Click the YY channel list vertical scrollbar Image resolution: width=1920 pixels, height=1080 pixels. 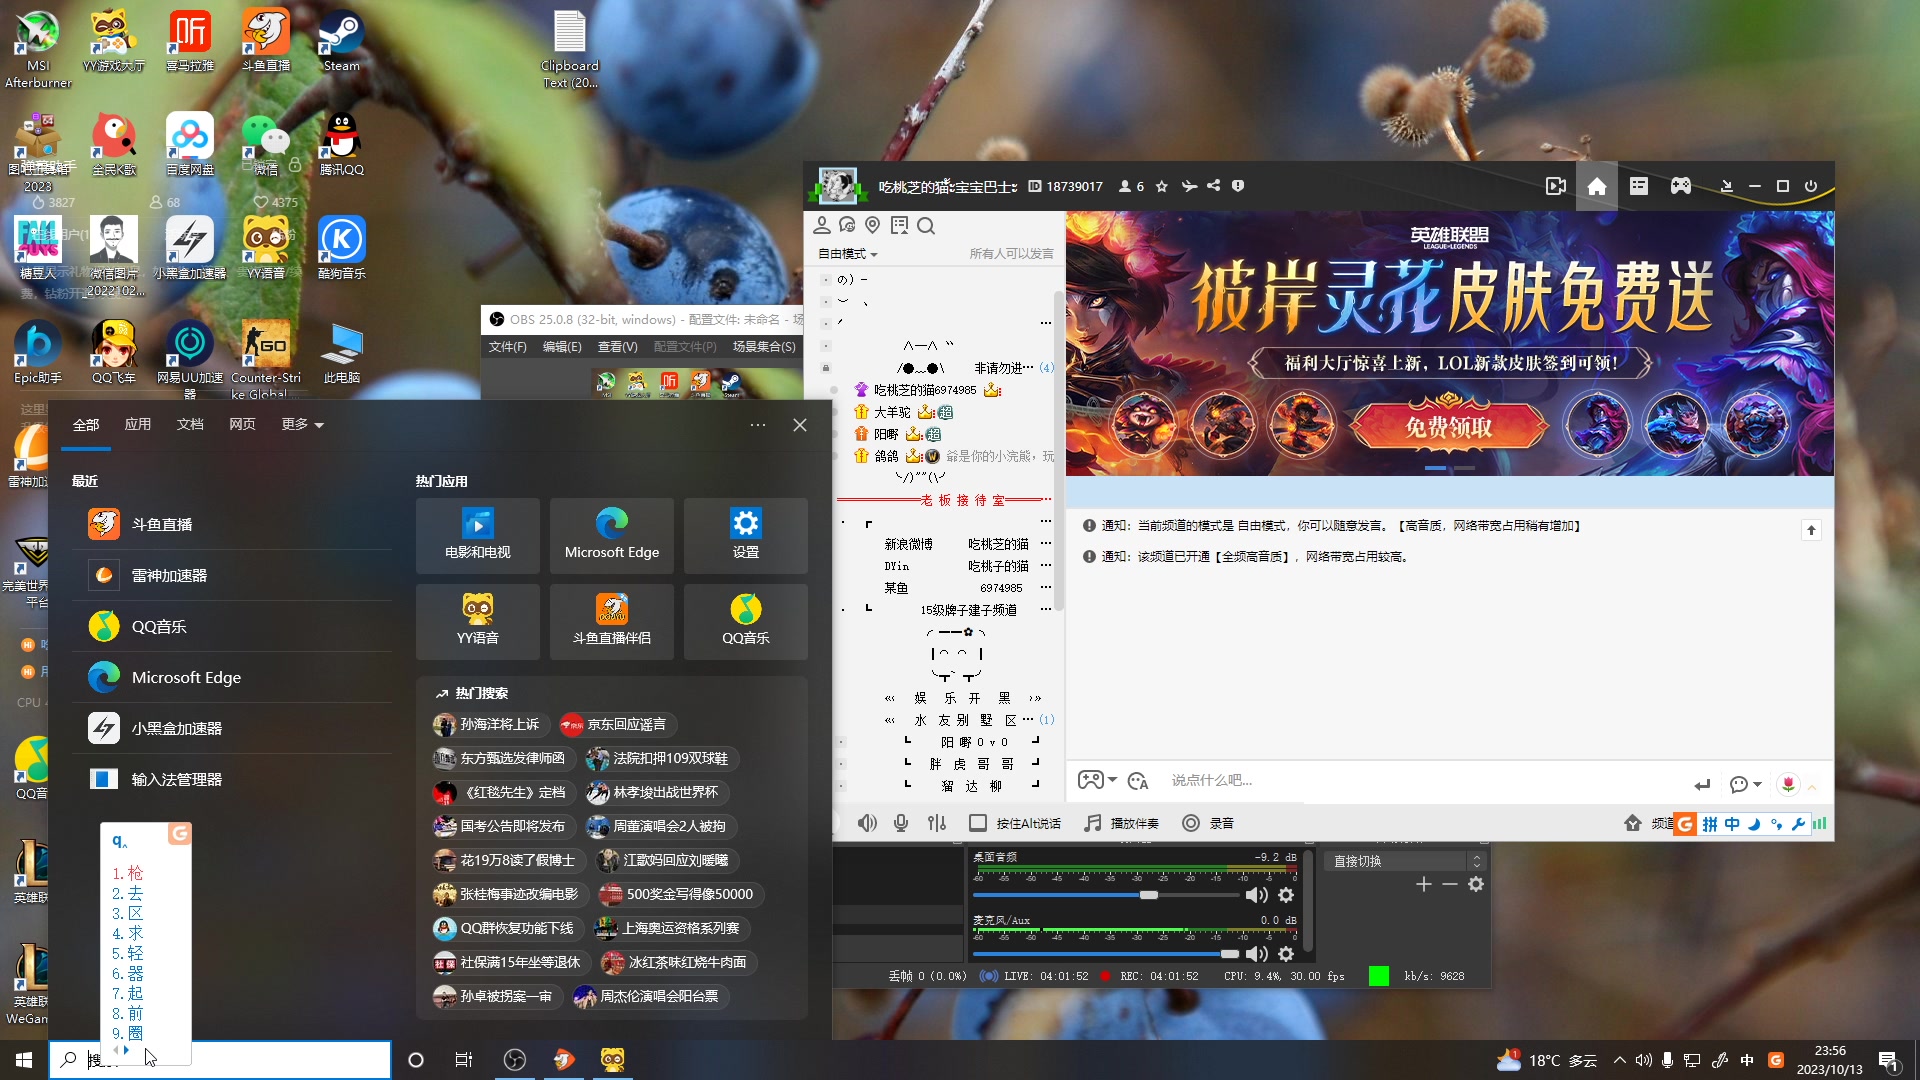pyautogui.click(x=1058, y=450)
